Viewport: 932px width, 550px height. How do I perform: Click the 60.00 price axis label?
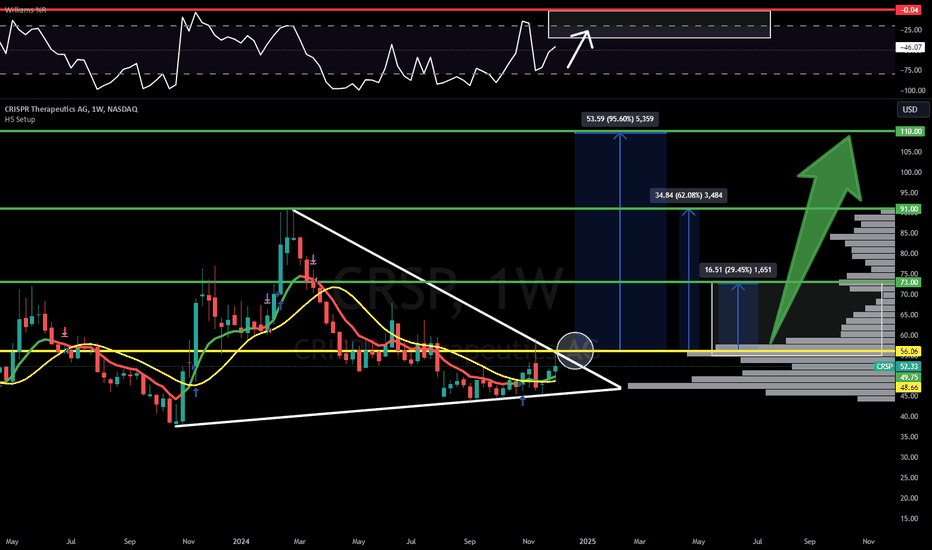click(911, 335)
